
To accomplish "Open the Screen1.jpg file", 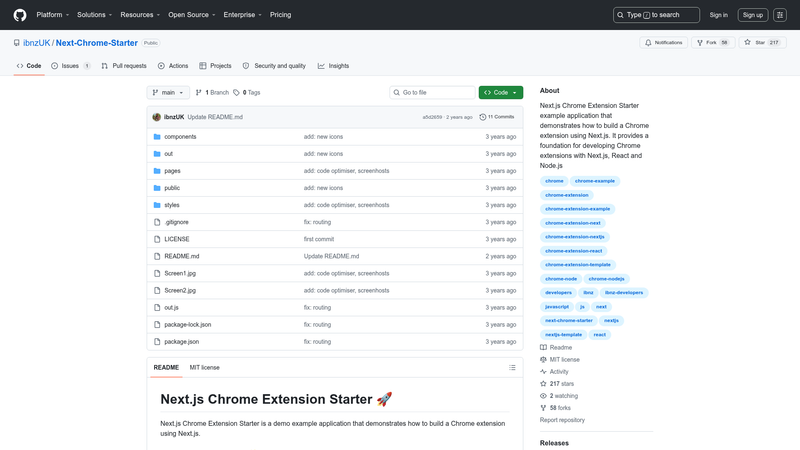I will coord(180,273).
